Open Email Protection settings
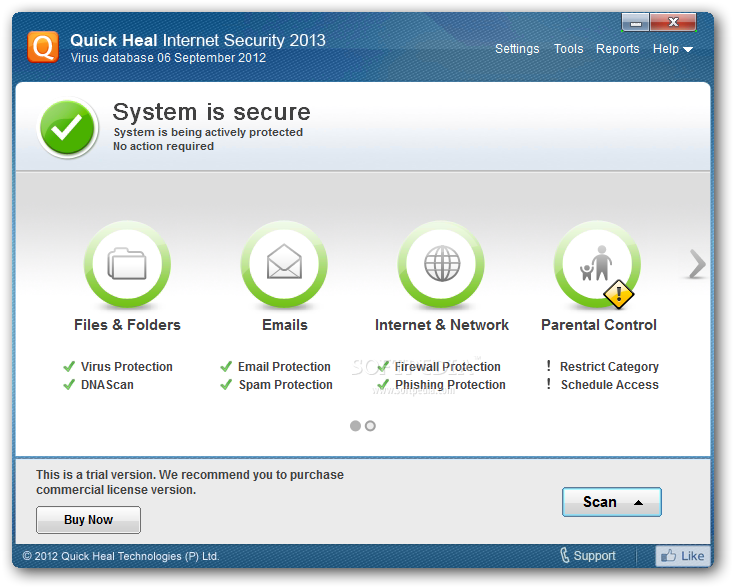This screenshot has height=588, width=734. [x=284, y=367]
